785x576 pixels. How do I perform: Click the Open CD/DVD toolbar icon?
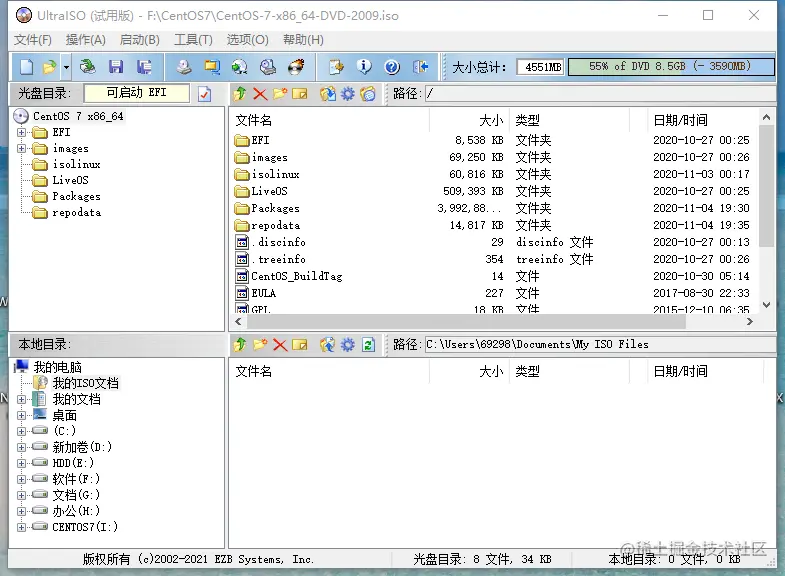88,67
